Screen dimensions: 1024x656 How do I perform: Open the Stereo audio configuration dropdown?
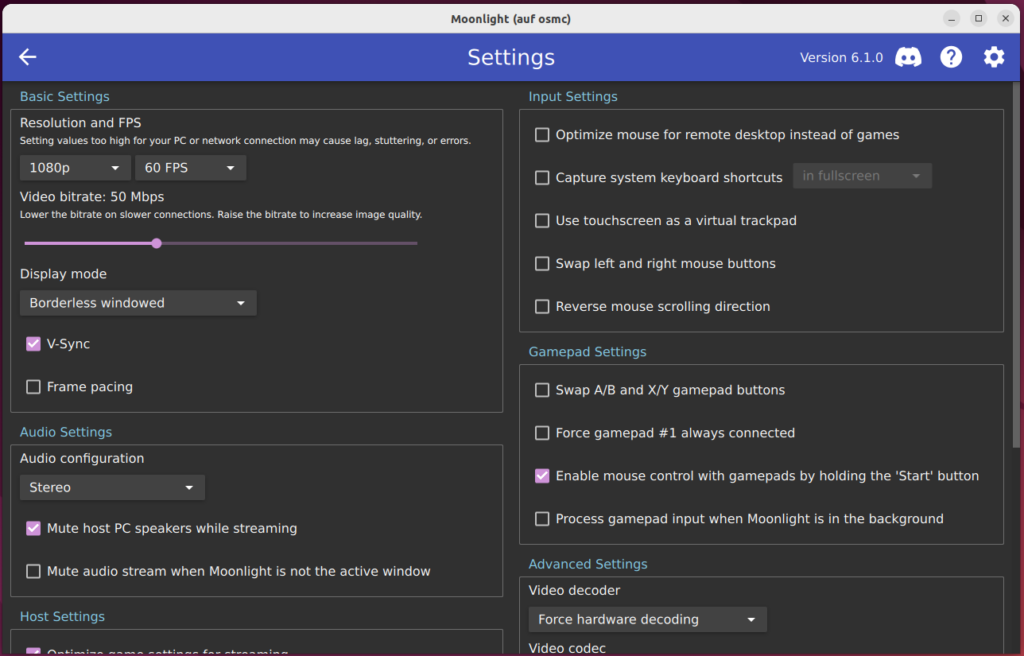click(x=112, y=487)
